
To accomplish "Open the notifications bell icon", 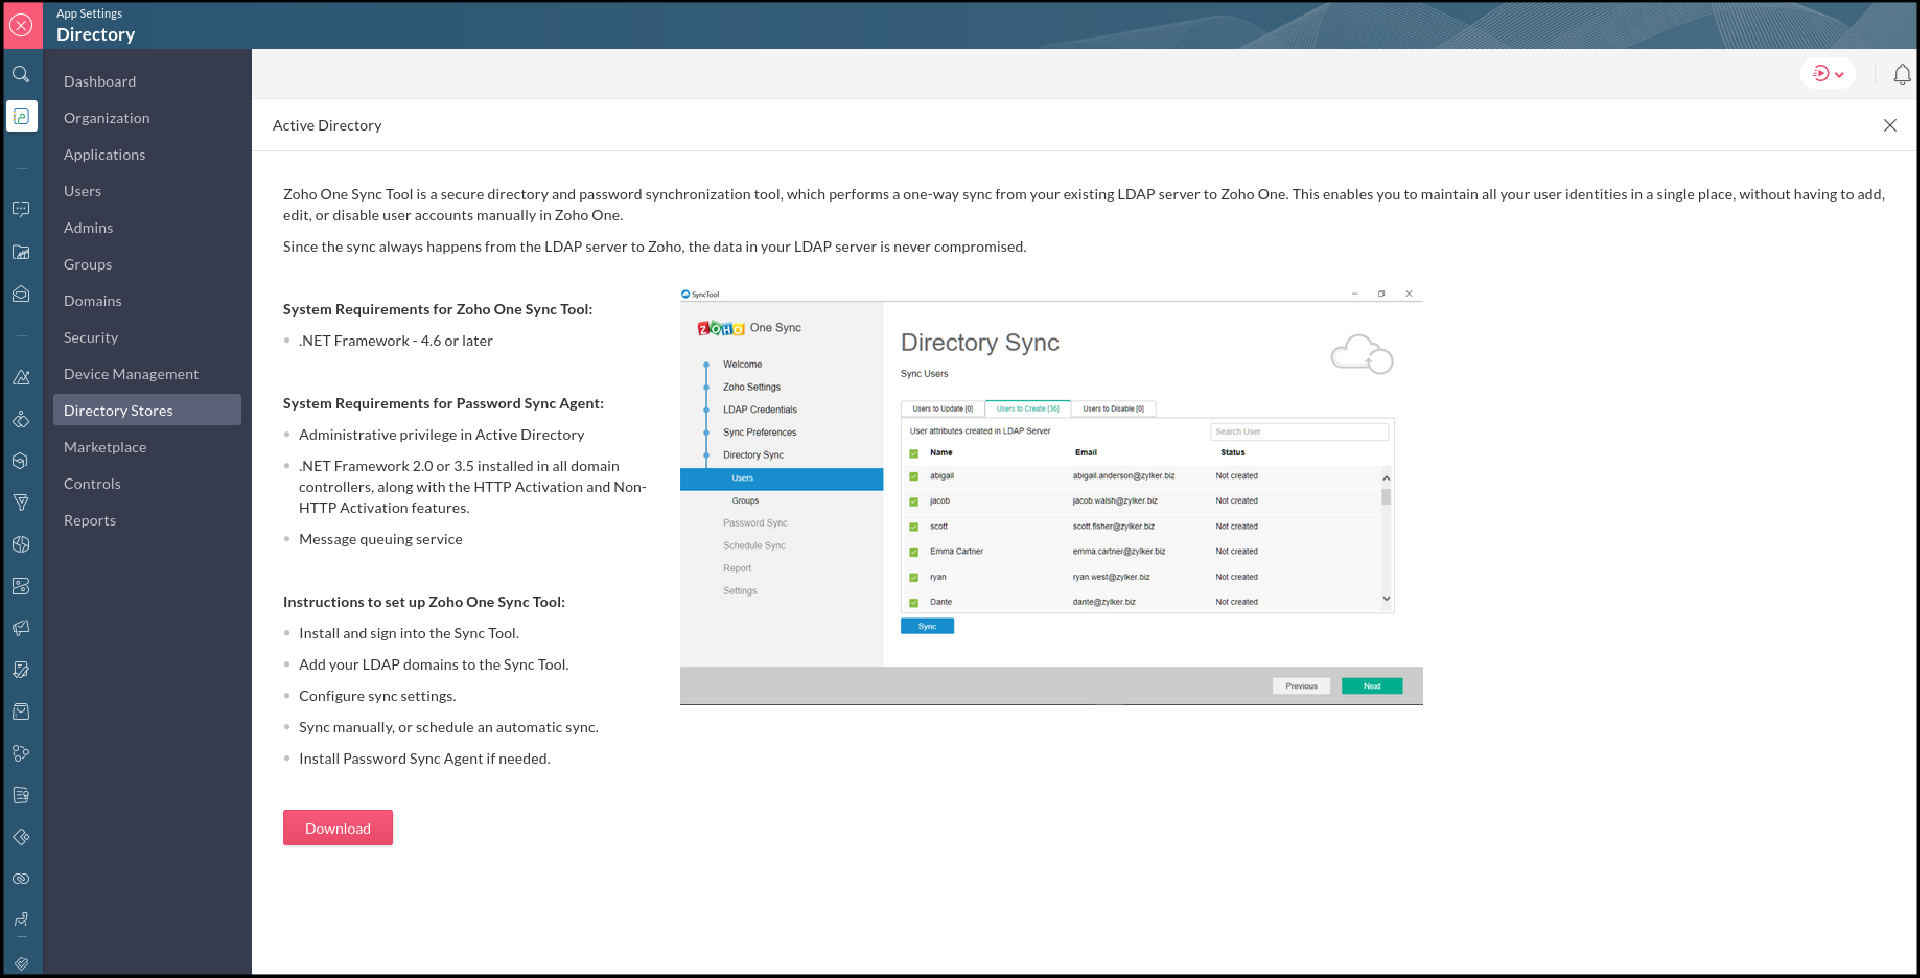I will click(1901, 75).
